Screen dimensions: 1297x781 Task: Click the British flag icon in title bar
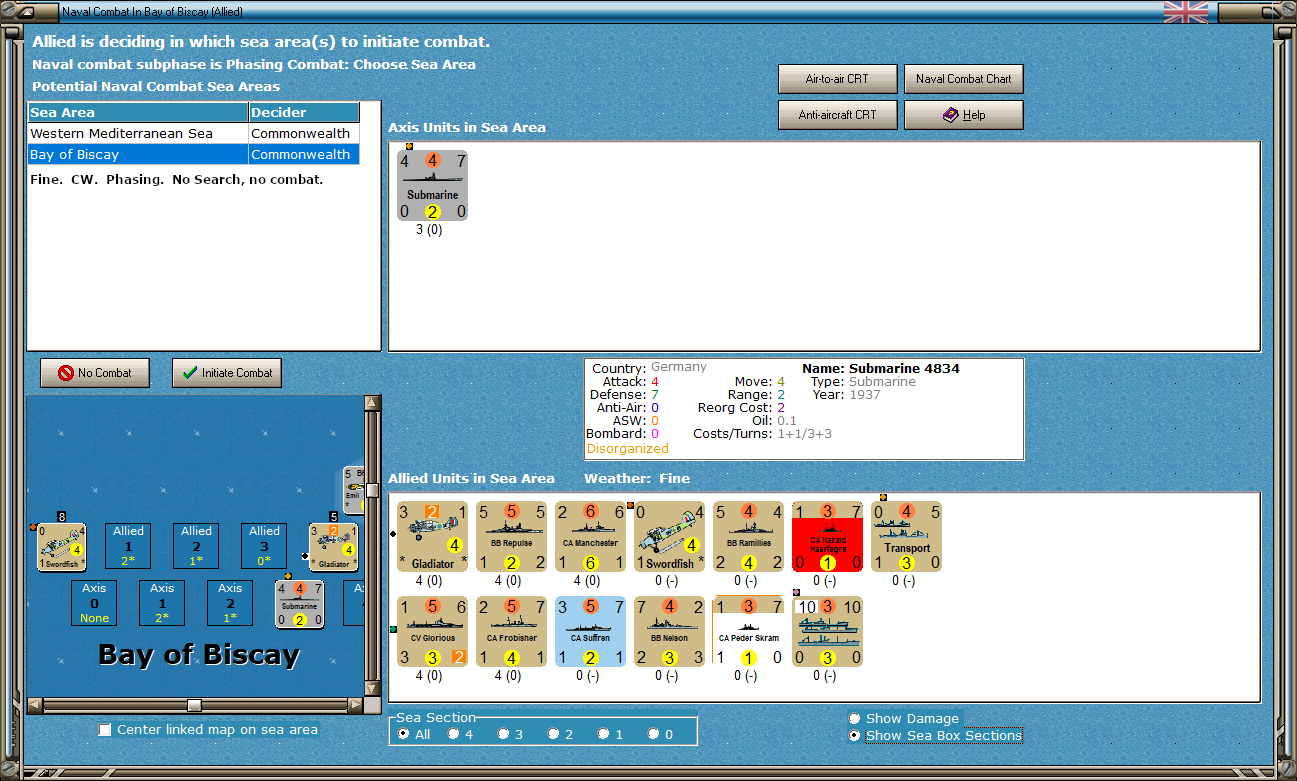click(1185, 12)
